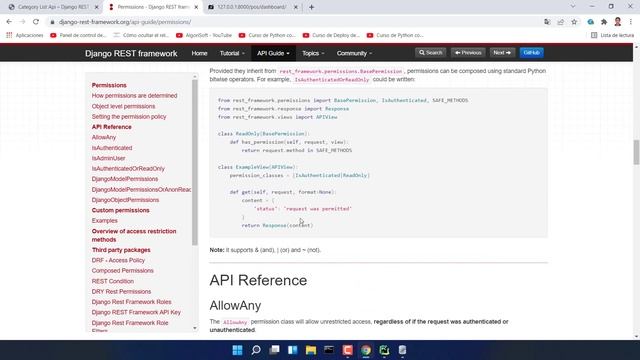Bookmark this page with the star icon
The width and height of the screenshot is (640, 360).
click(x=574, y=22)
